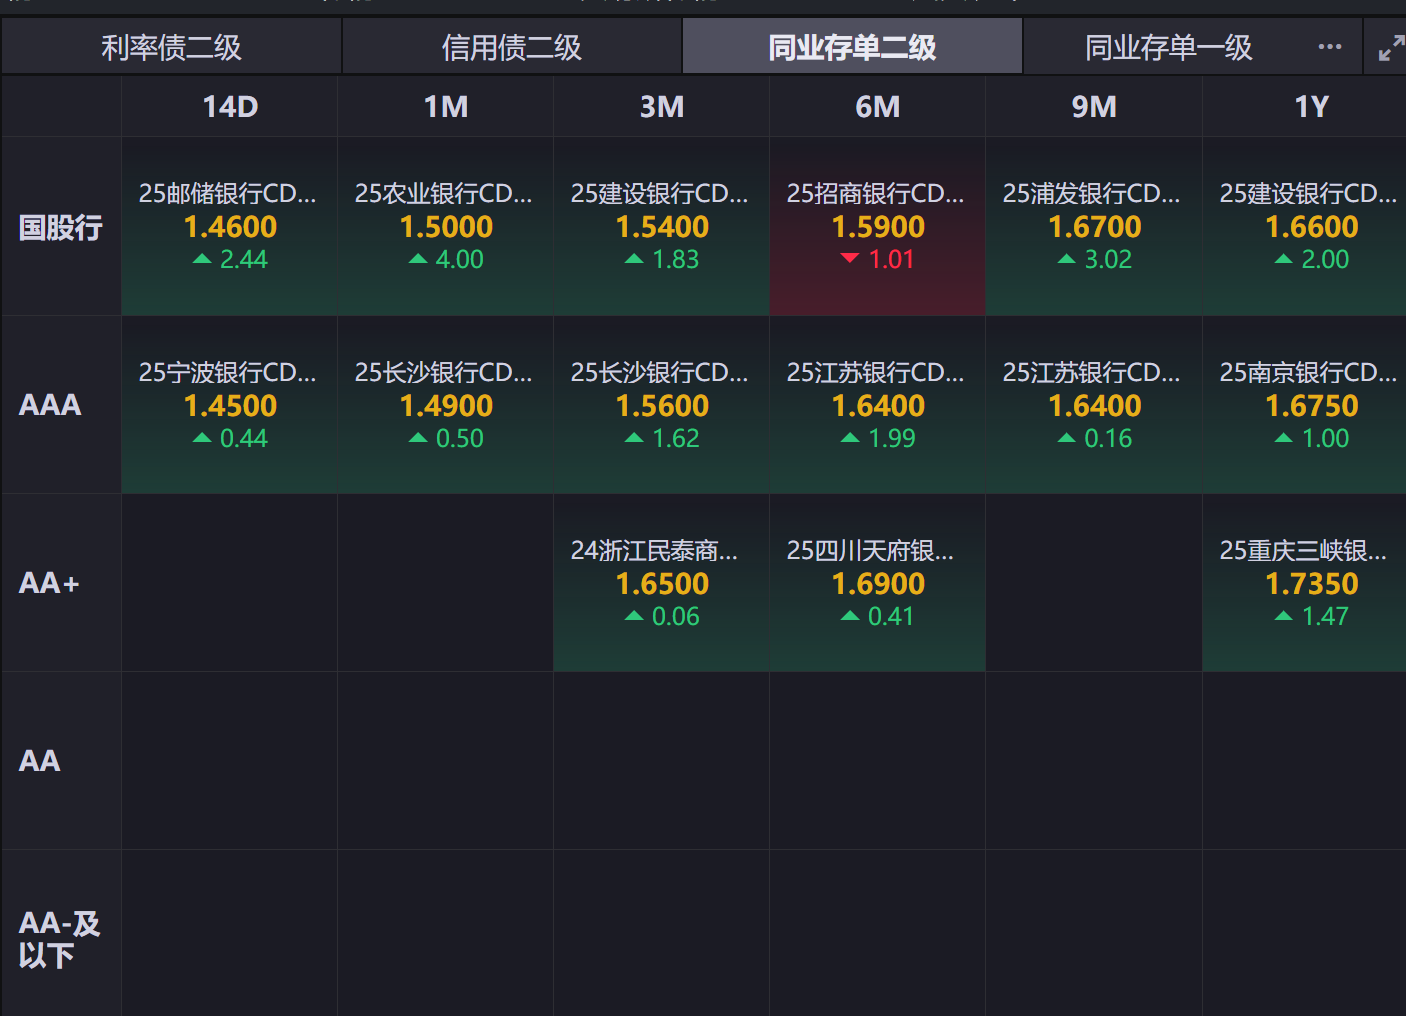Open 25江苏银行CD cell with change 1.99
Viewport: 1406px width, 1016px height.
tap(878, 405)
